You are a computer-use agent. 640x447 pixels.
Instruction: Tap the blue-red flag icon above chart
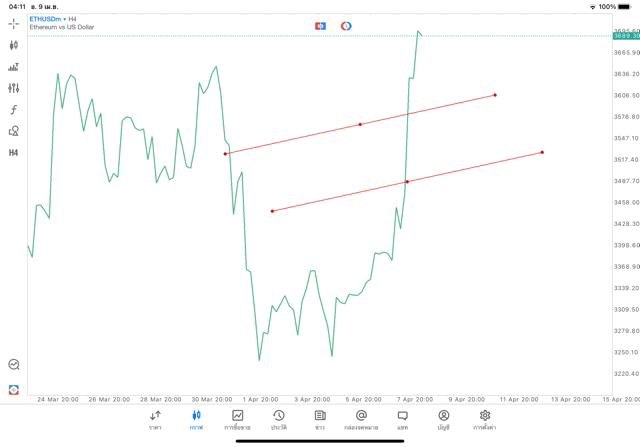(320, 25)
